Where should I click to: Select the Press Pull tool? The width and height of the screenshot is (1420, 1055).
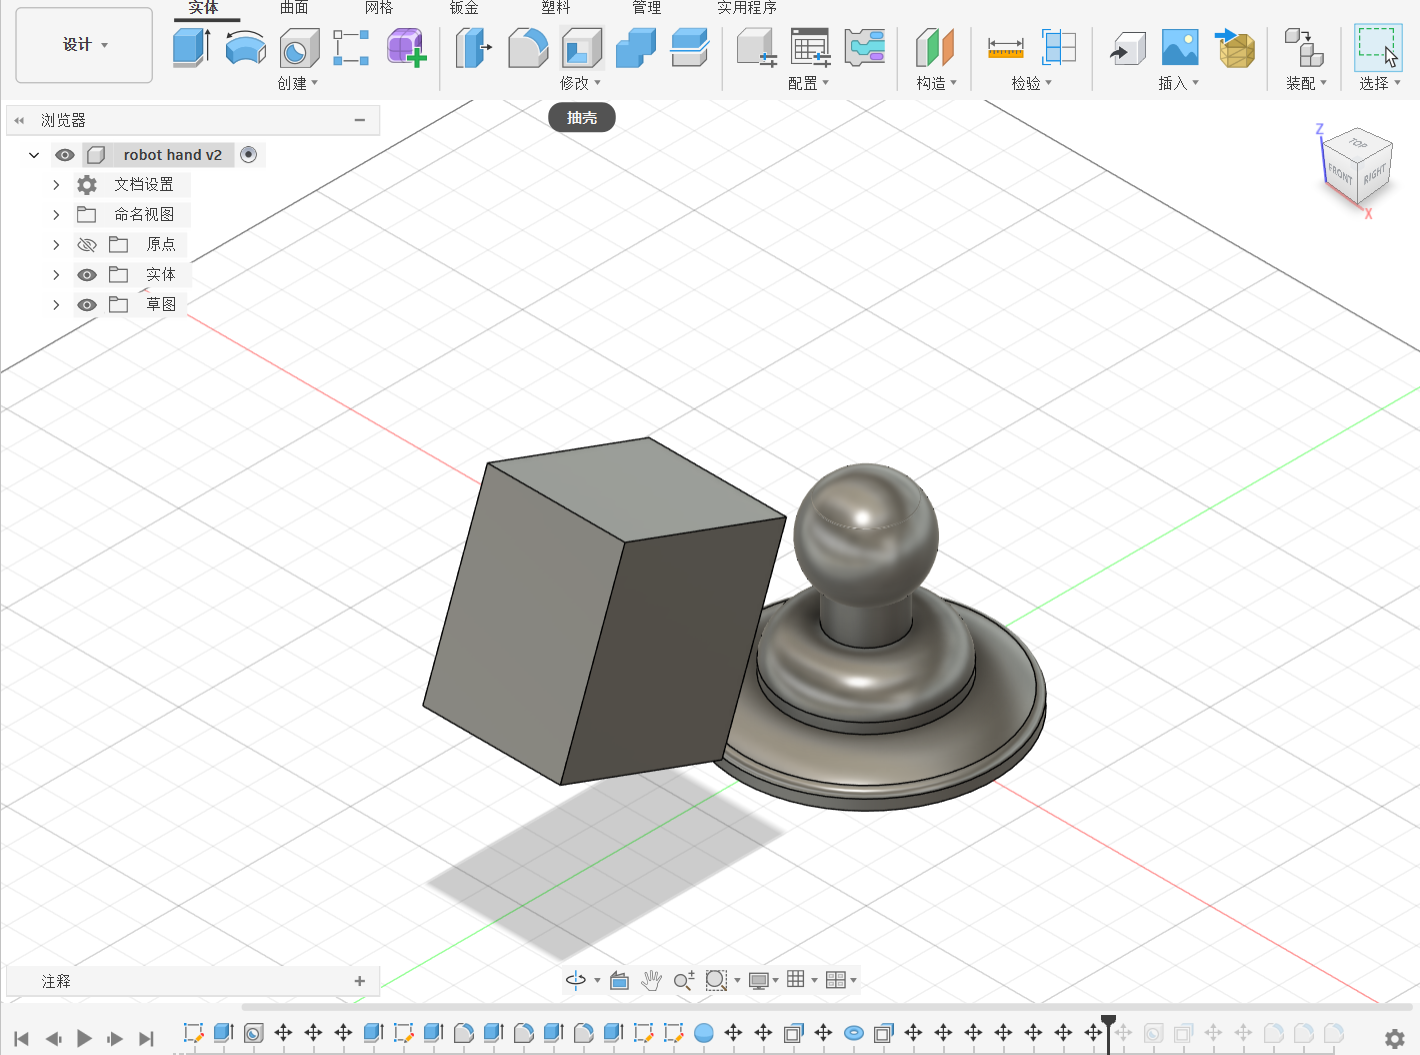tap(474, 47)
